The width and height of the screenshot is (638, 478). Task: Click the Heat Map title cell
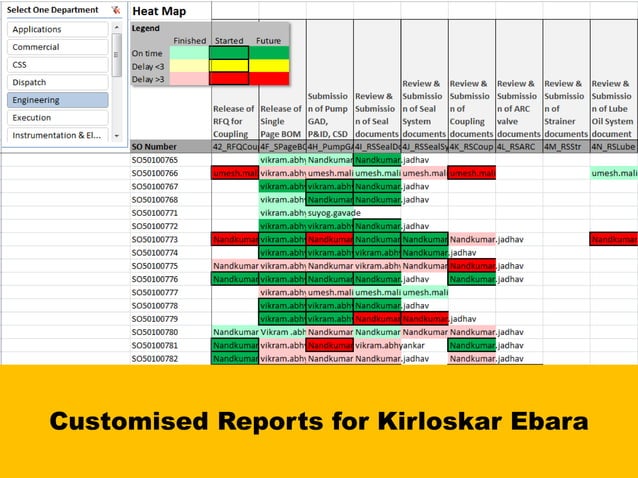coord(171,11)
